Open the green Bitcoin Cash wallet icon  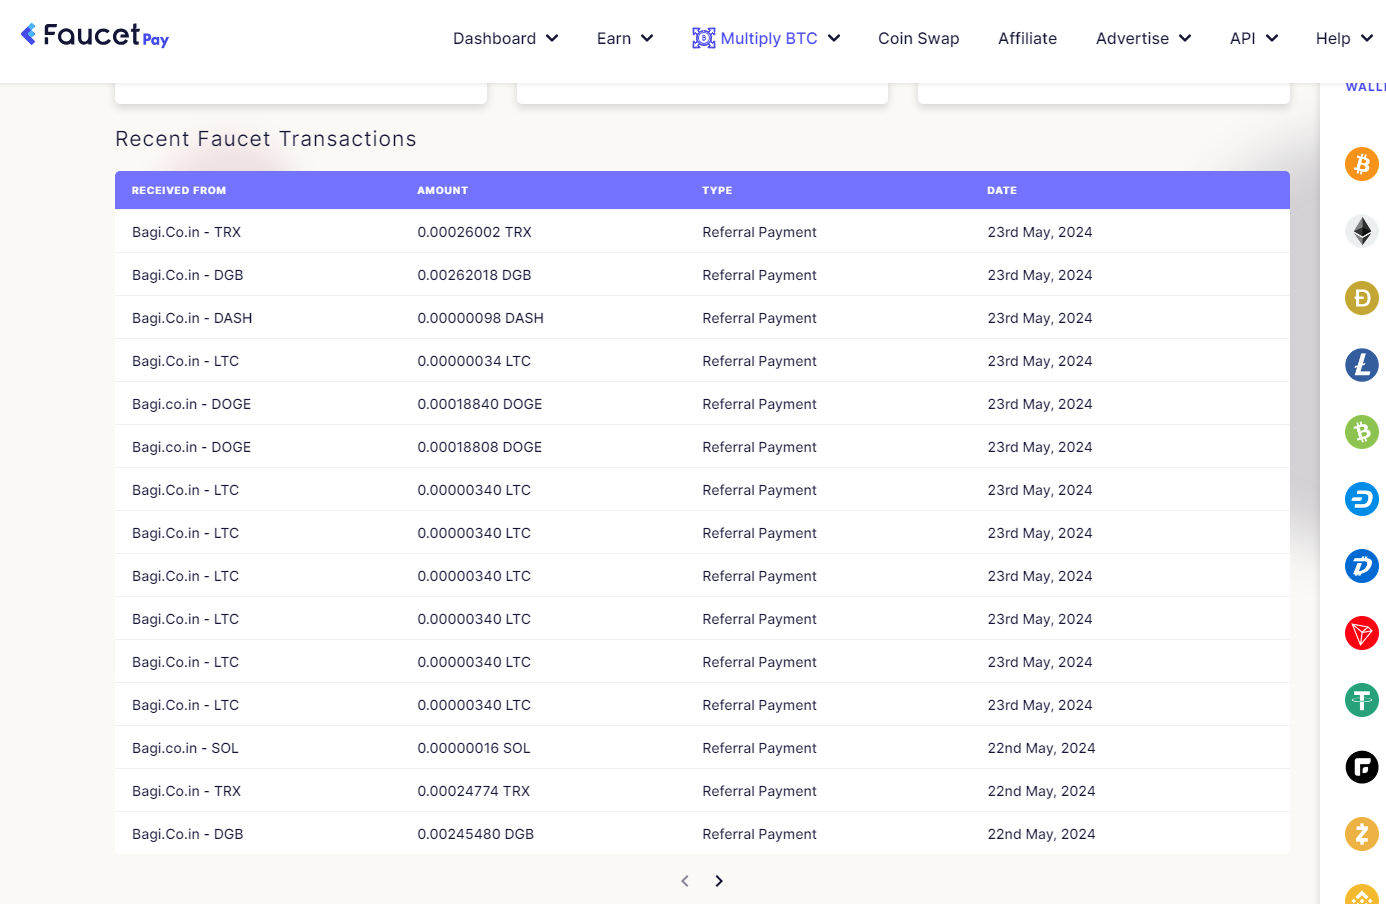coord(1361,432)
